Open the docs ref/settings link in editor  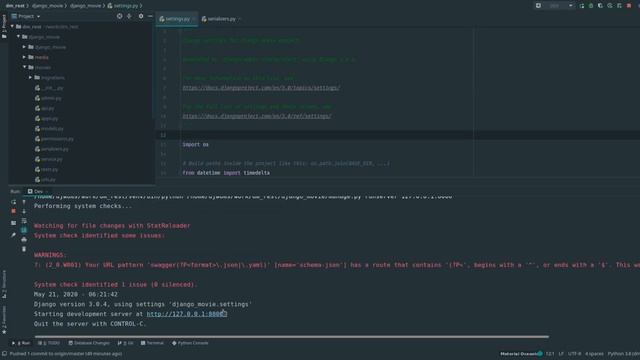point(257,116)
